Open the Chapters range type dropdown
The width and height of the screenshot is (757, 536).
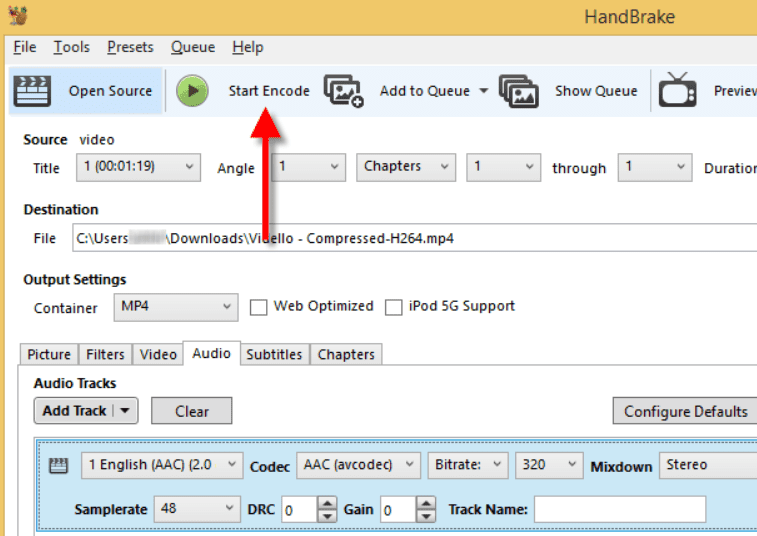tap(406, 167)
